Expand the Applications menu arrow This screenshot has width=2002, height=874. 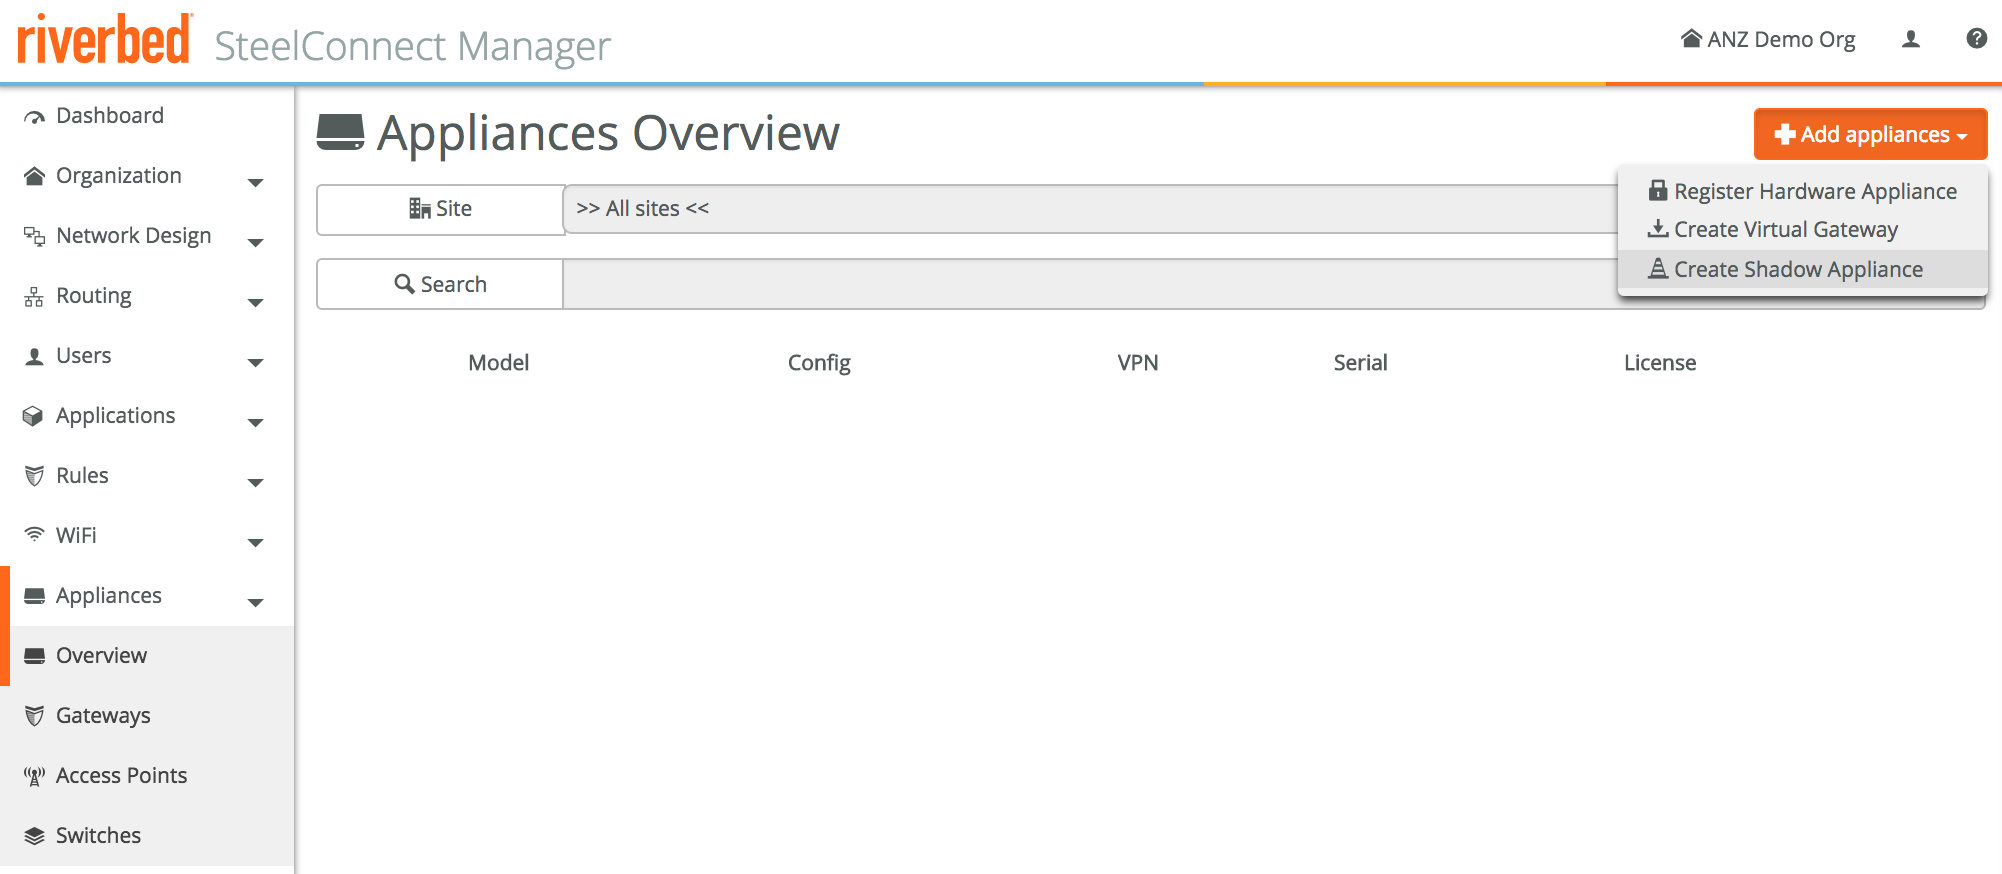[256, 422]
